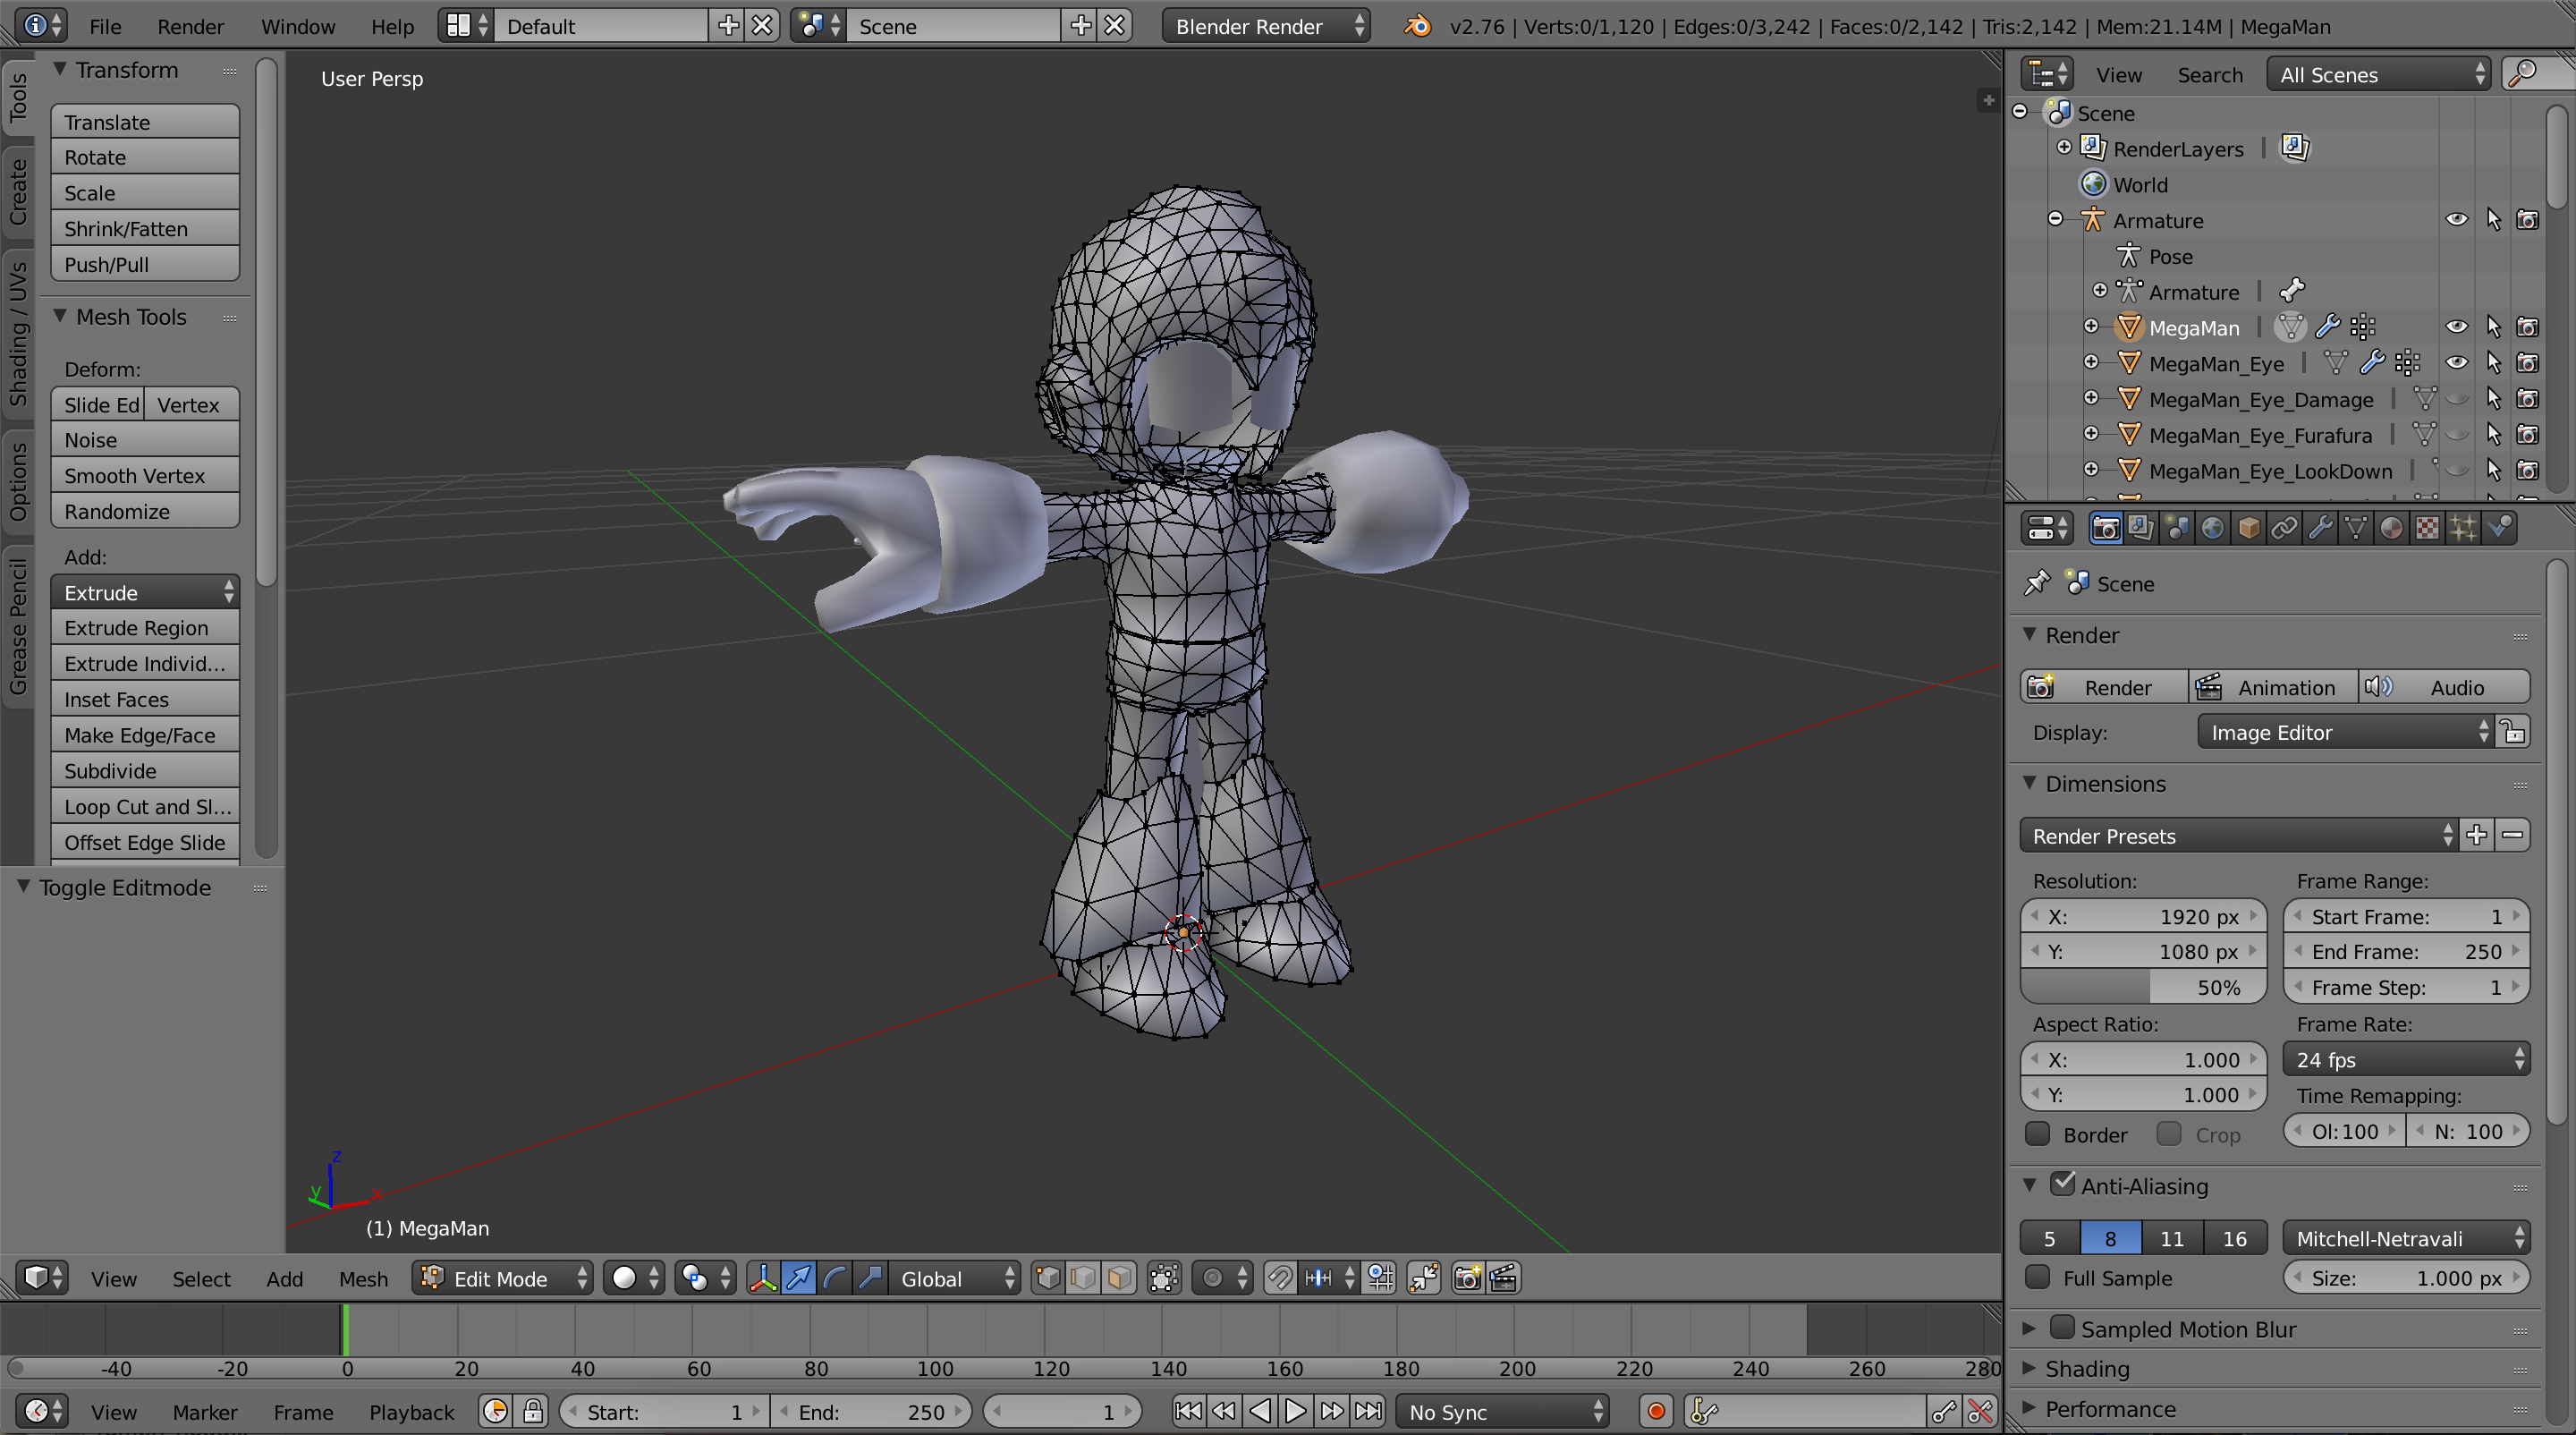
Task: Select vertex select mode icon
Action: pos(1048,1278)
